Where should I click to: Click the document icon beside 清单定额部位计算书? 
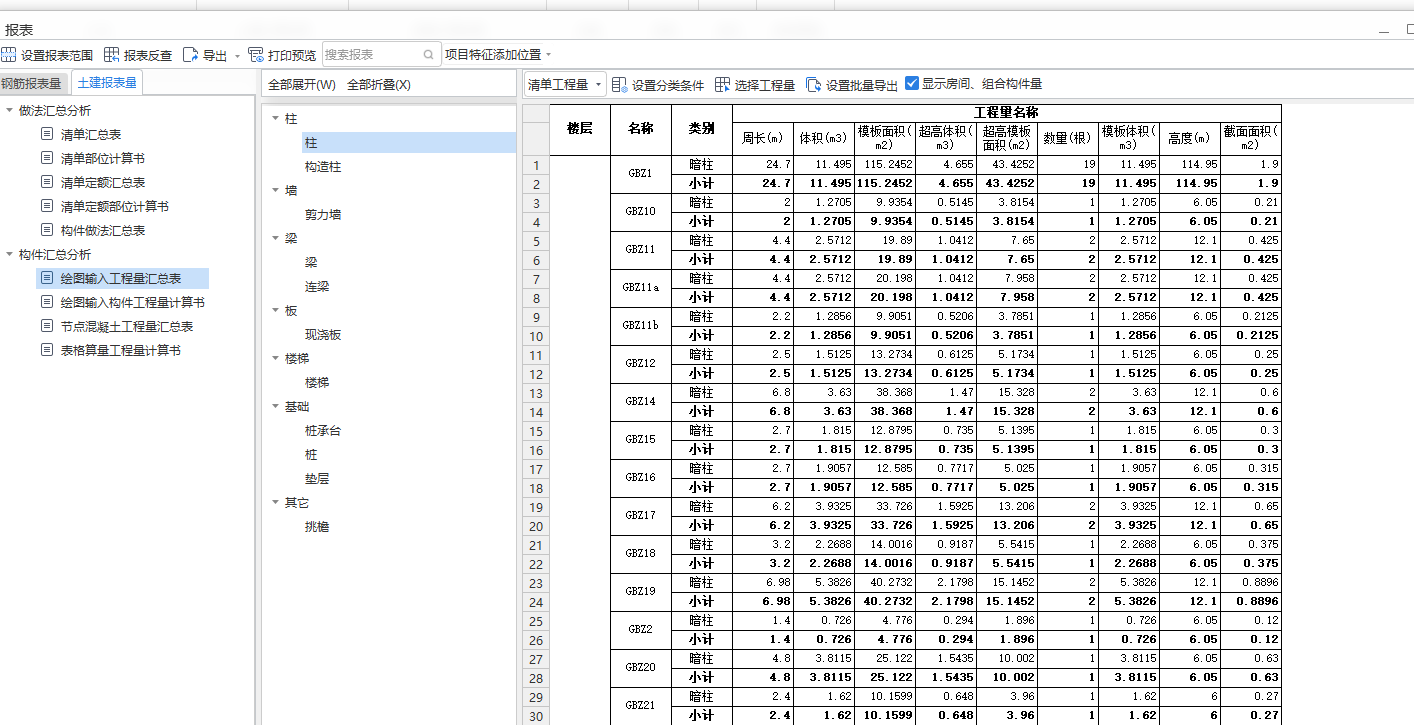[46, 205]
